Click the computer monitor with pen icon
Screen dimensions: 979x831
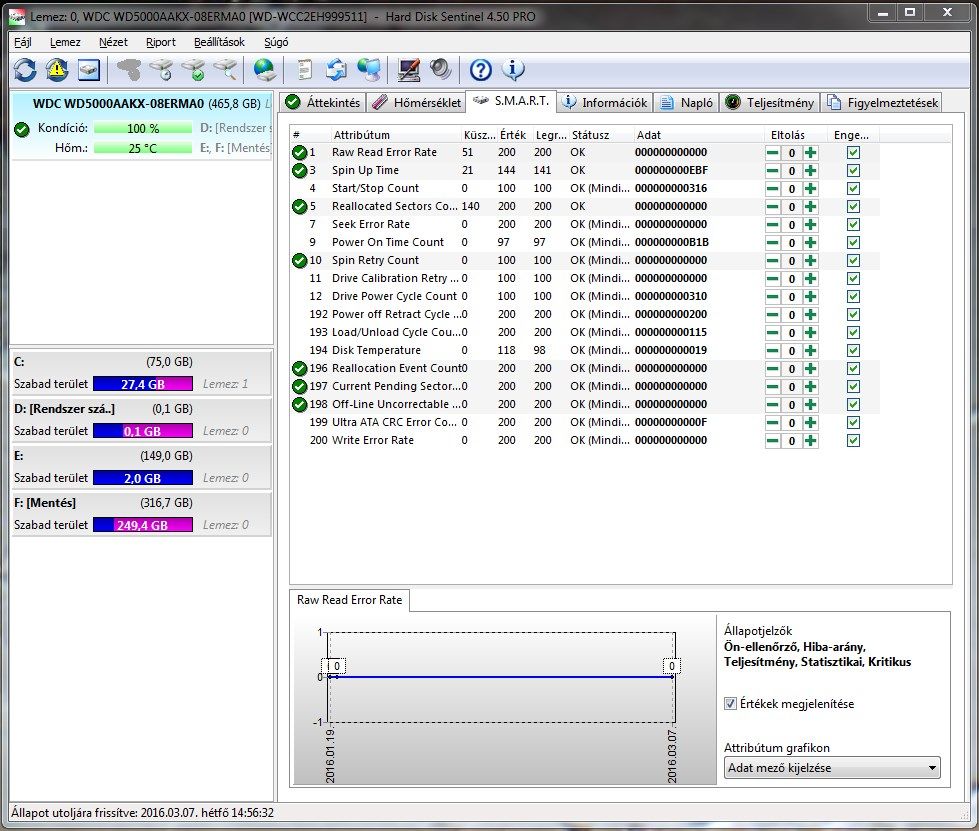[408, 69]
